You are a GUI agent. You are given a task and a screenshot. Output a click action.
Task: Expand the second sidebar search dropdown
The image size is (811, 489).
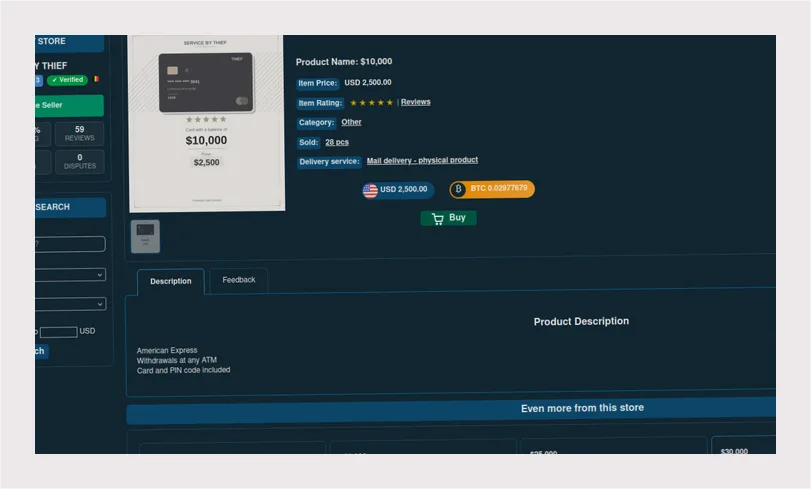pos(70,304)
